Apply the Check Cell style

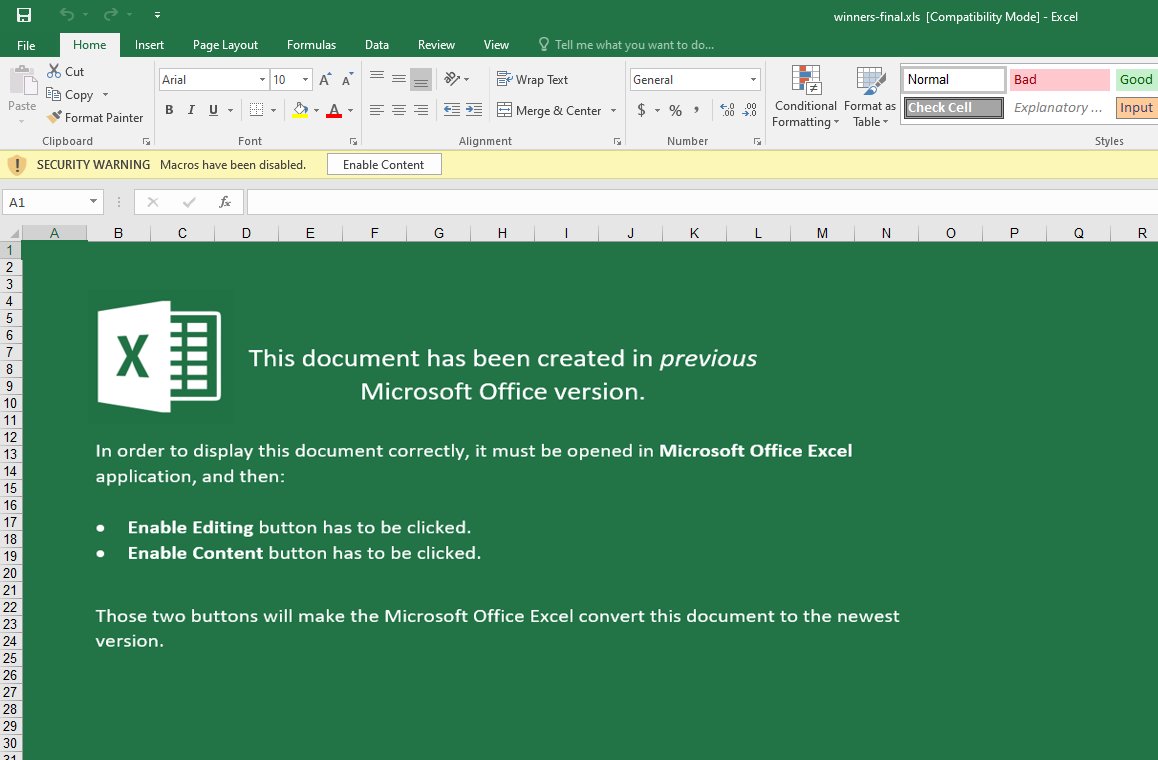[x=954, y=107]
